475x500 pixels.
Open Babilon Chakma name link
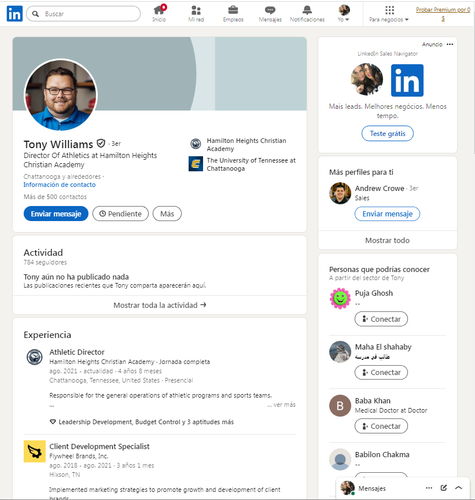click(382, 454)
